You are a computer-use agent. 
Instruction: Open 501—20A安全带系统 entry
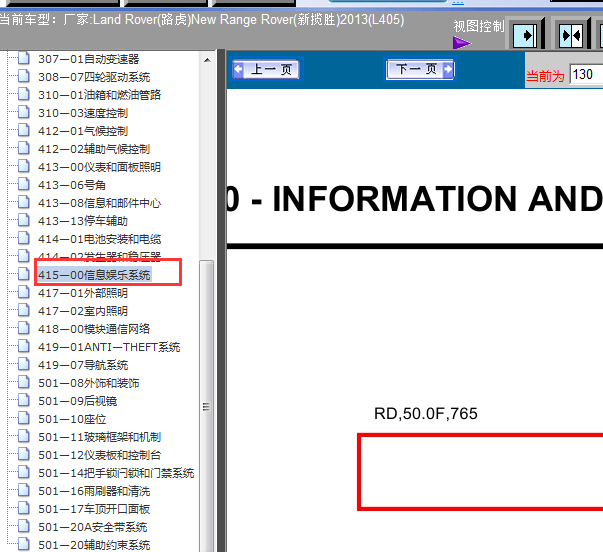point(92,527)
